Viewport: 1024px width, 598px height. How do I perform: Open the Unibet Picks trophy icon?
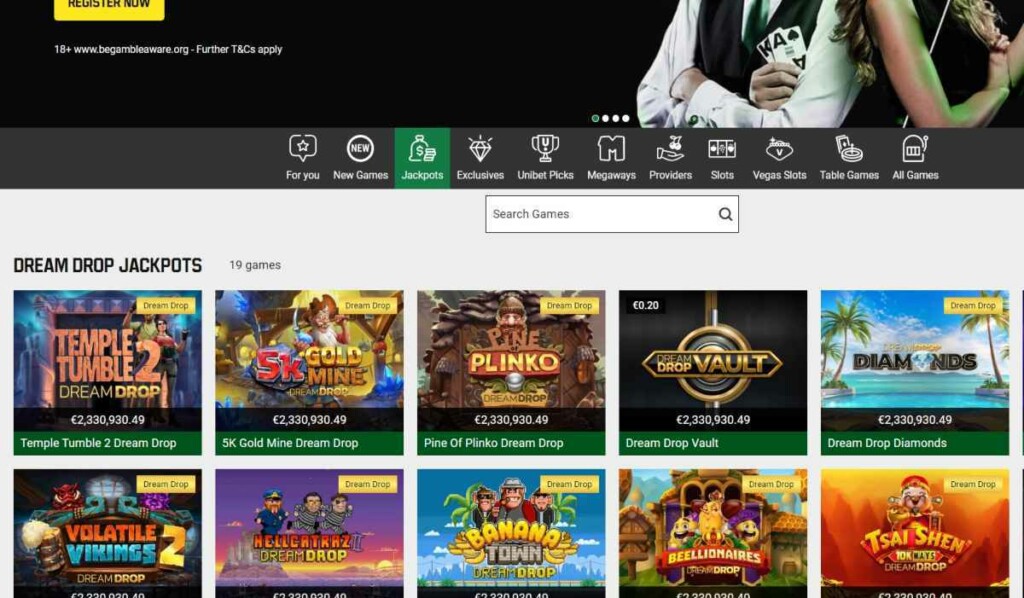(545, 148)
